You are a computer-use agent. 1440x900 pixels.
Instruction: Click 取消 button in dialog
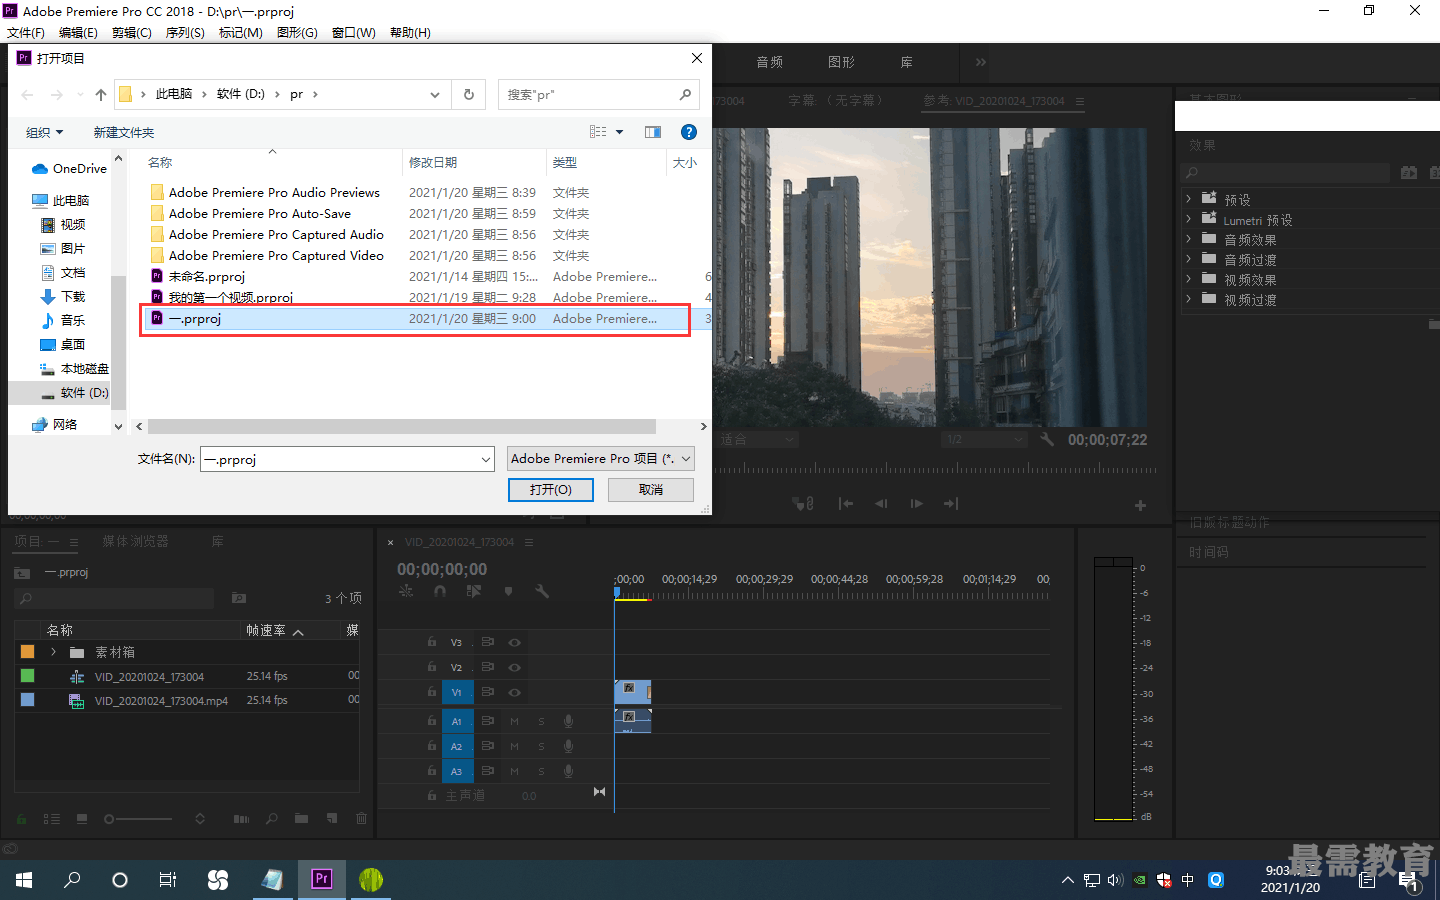tap(651, 489)
